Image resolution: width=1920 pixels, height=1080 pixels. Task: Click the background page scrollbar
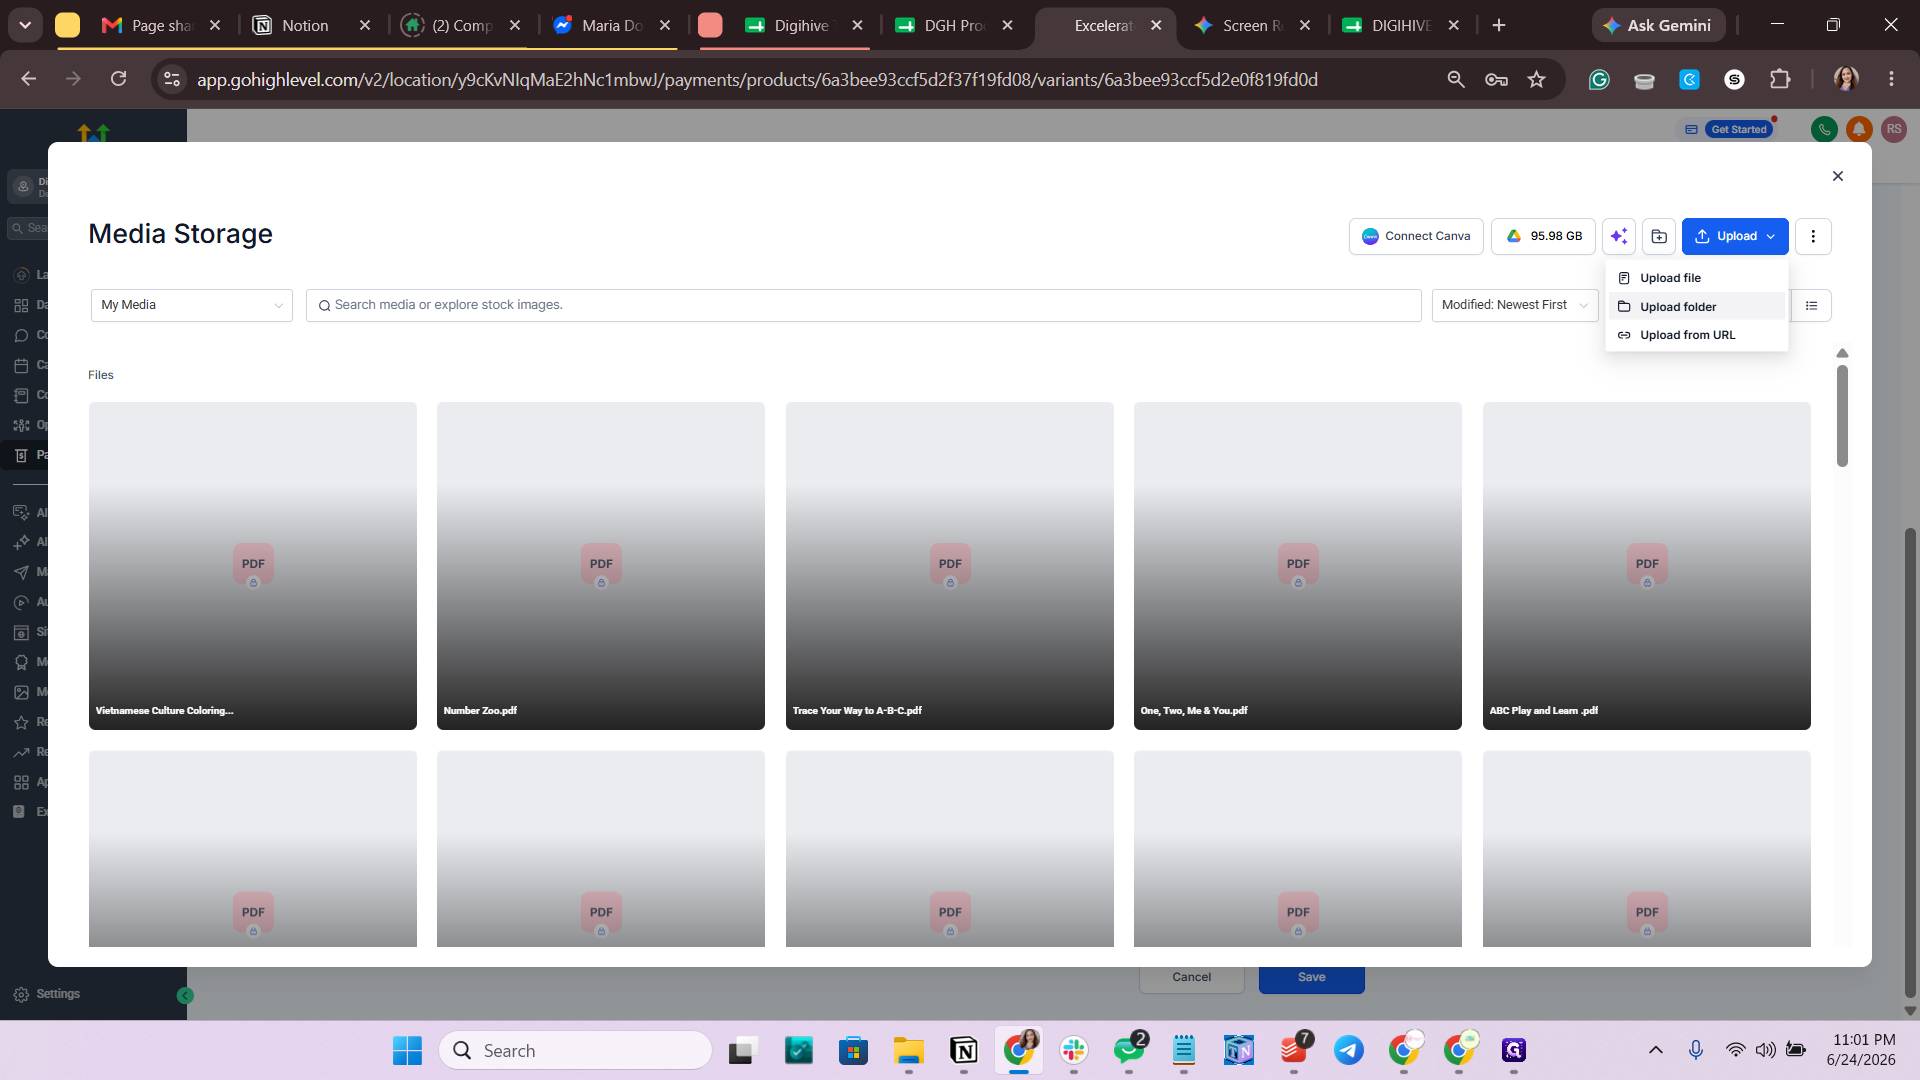pos(1910,764)
